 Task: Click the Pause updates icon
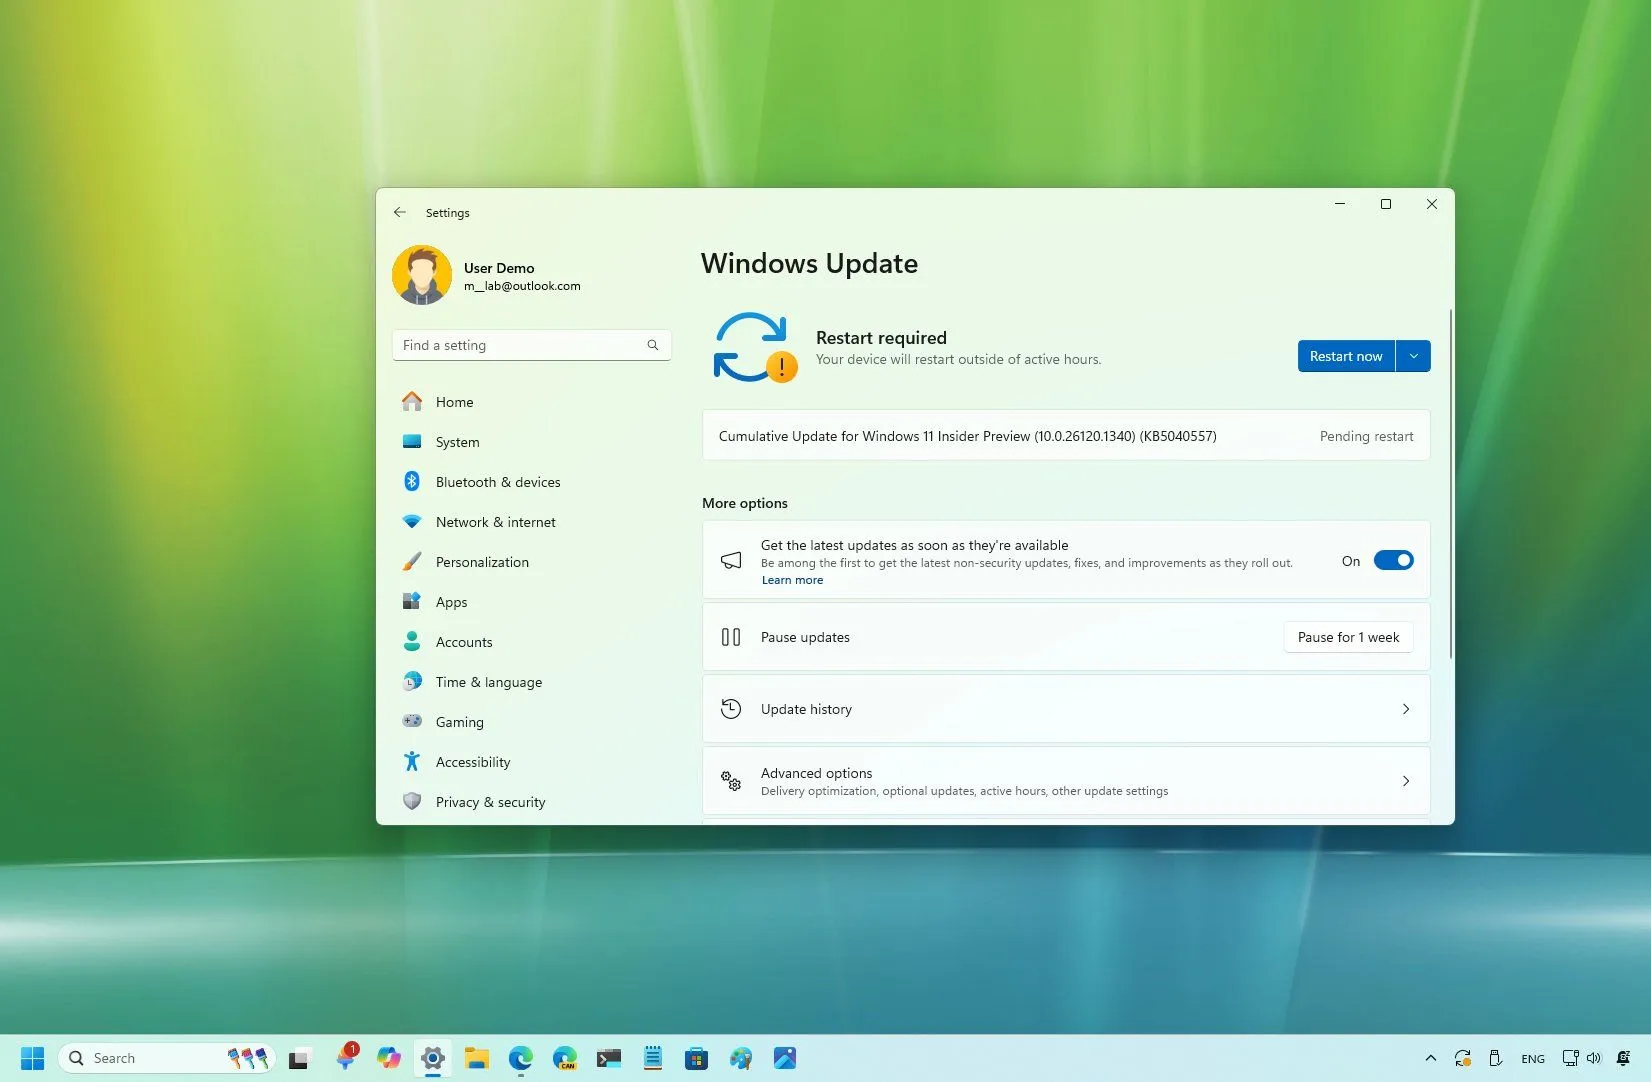(731, 637)
